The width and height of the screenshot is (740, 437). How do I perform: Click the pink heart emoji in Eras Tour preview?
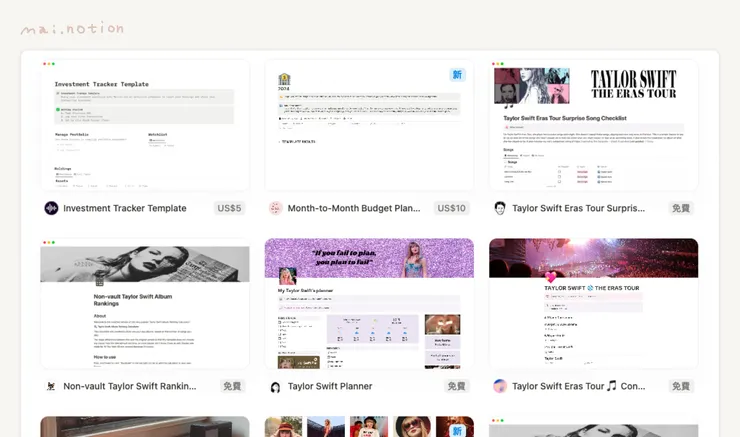pos(550,277)
